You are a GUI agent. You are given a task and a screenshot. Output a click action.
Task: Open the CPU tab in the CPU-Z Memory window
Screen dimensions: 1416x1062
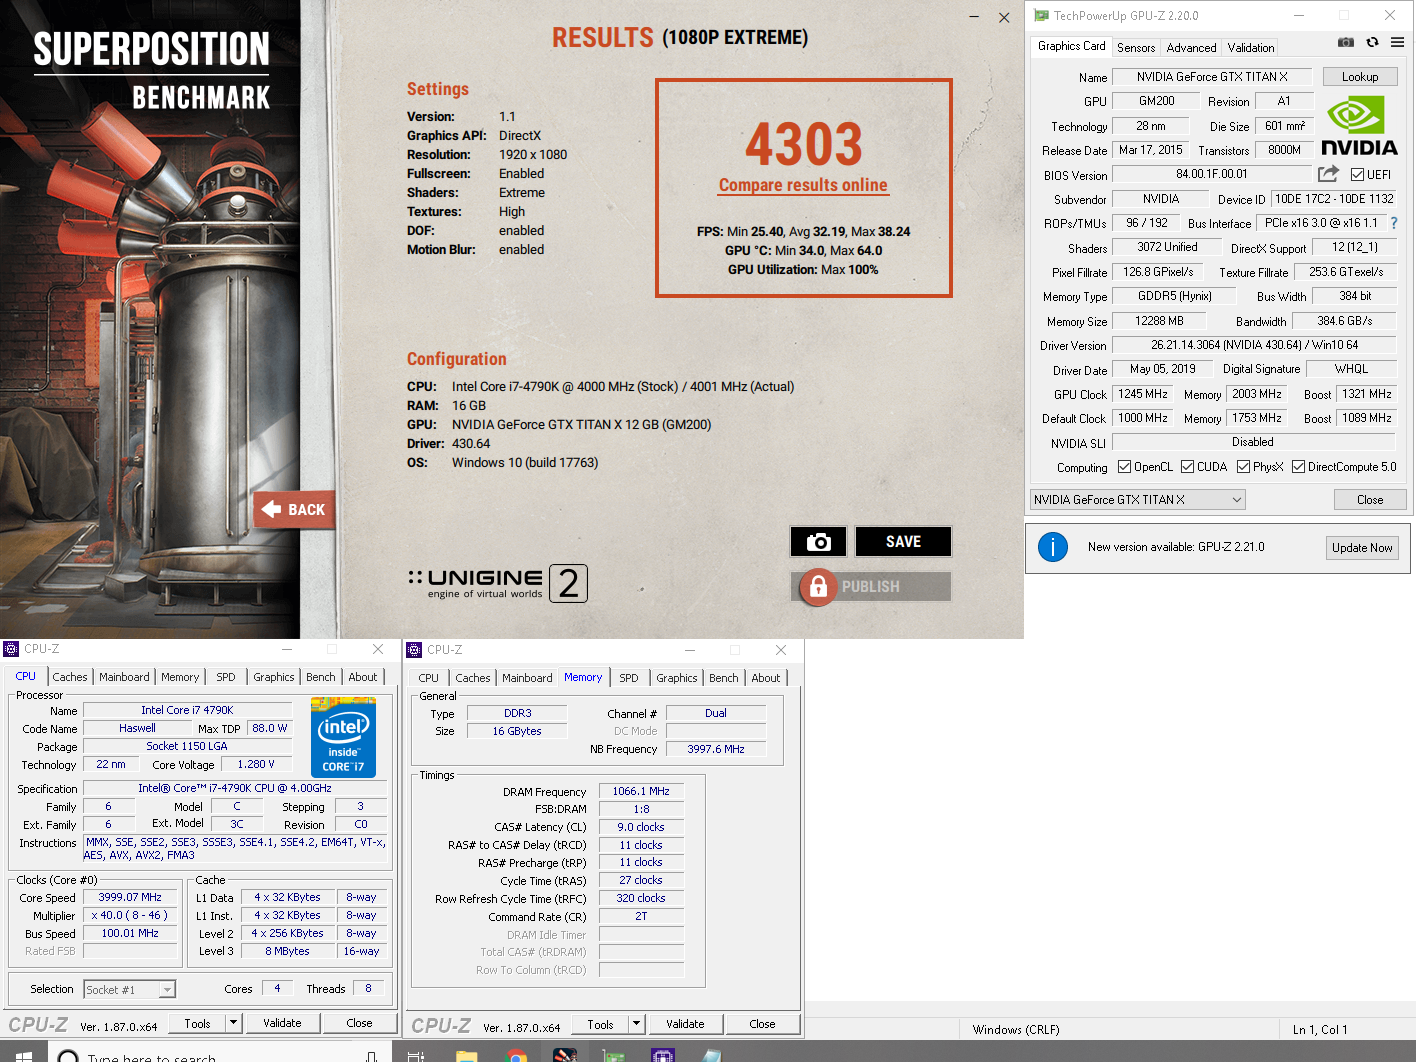[x=429, y=678]
